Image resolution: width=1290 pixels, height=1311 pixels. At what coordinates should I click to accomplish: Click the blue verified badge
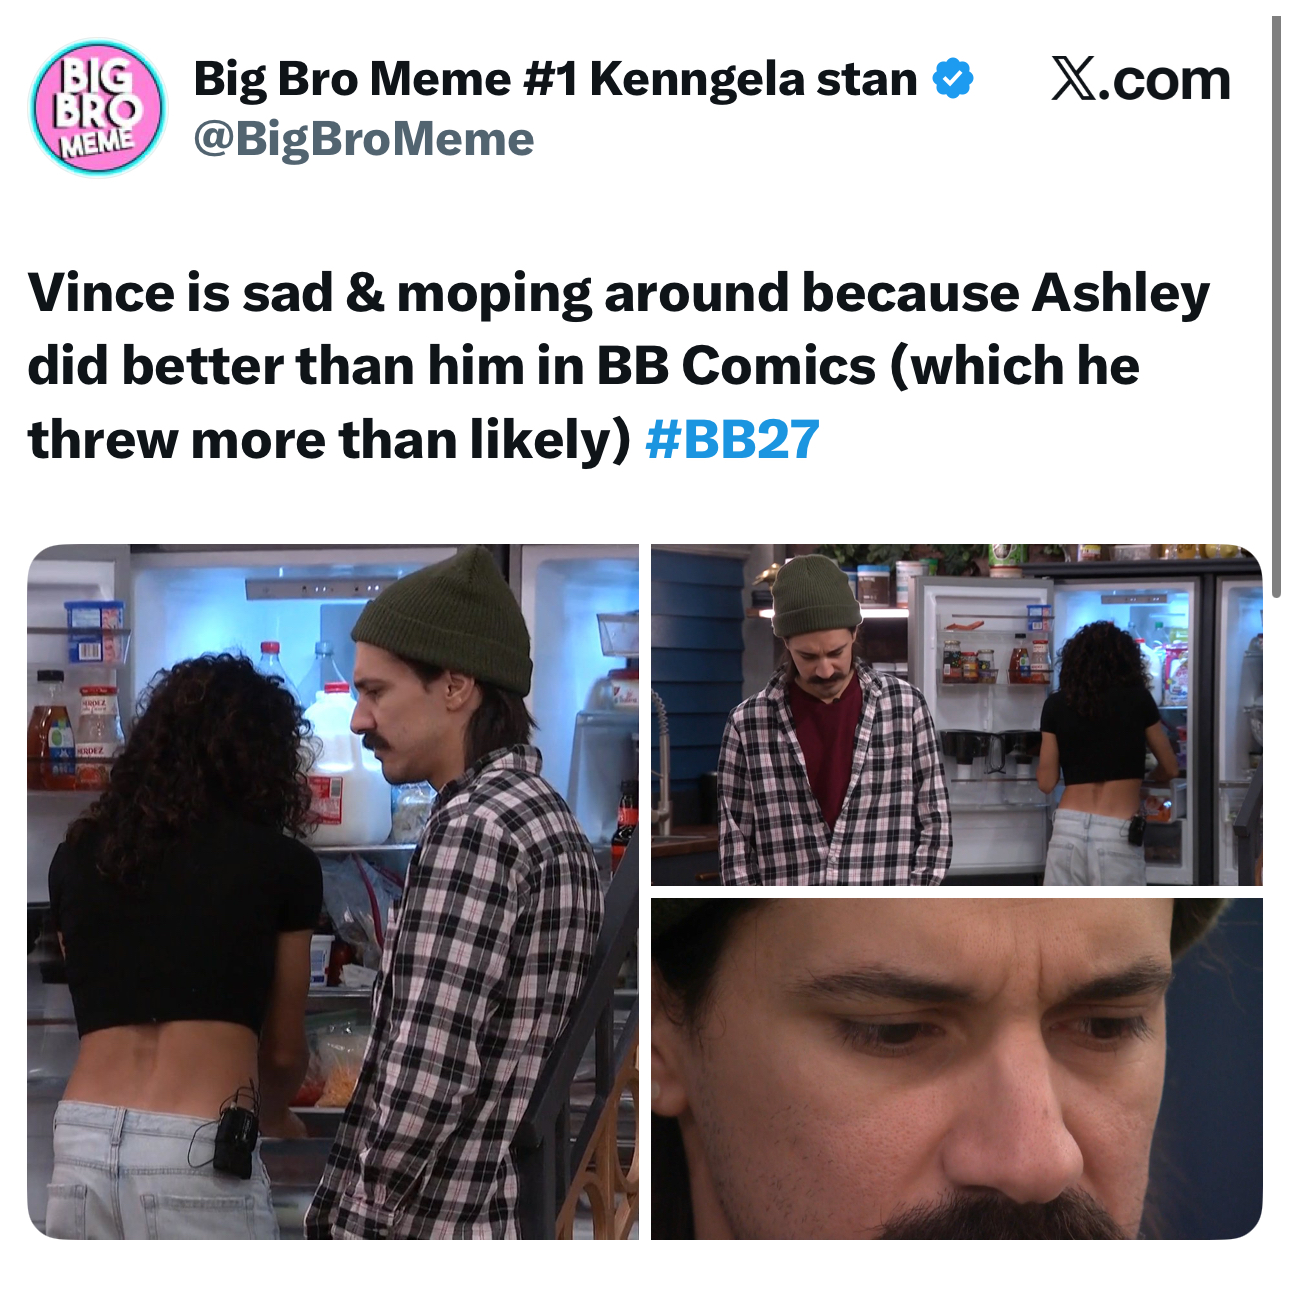953,79
